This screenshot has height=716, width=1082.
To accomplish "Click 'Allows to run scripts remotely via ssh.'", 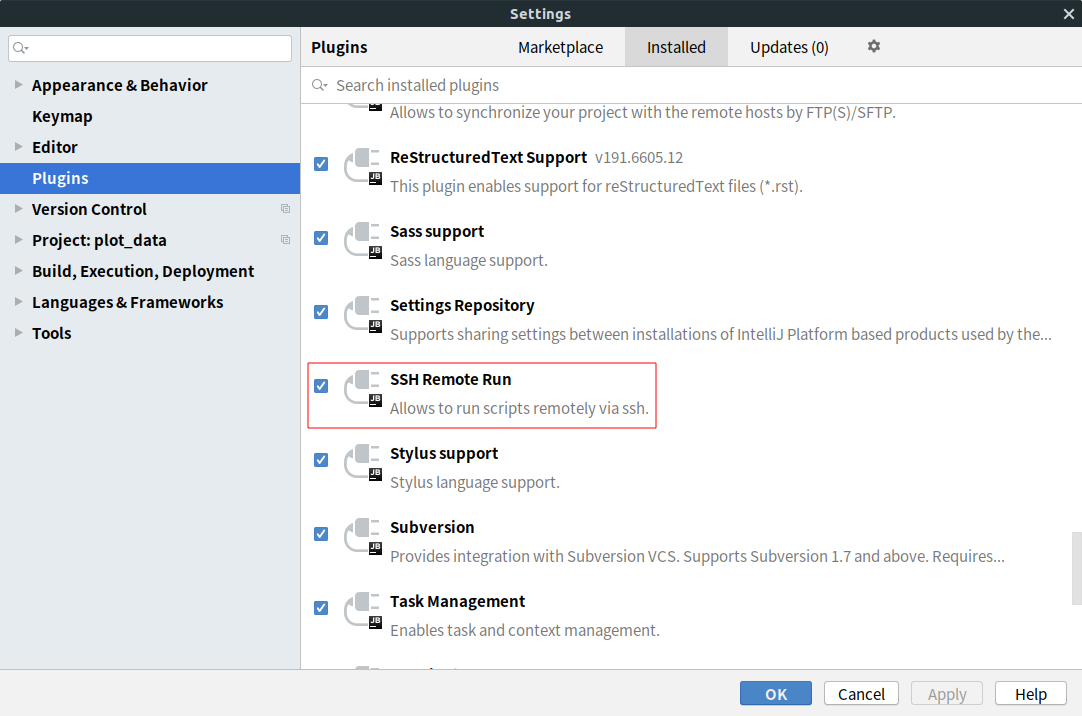I will (x=519, y=408).
